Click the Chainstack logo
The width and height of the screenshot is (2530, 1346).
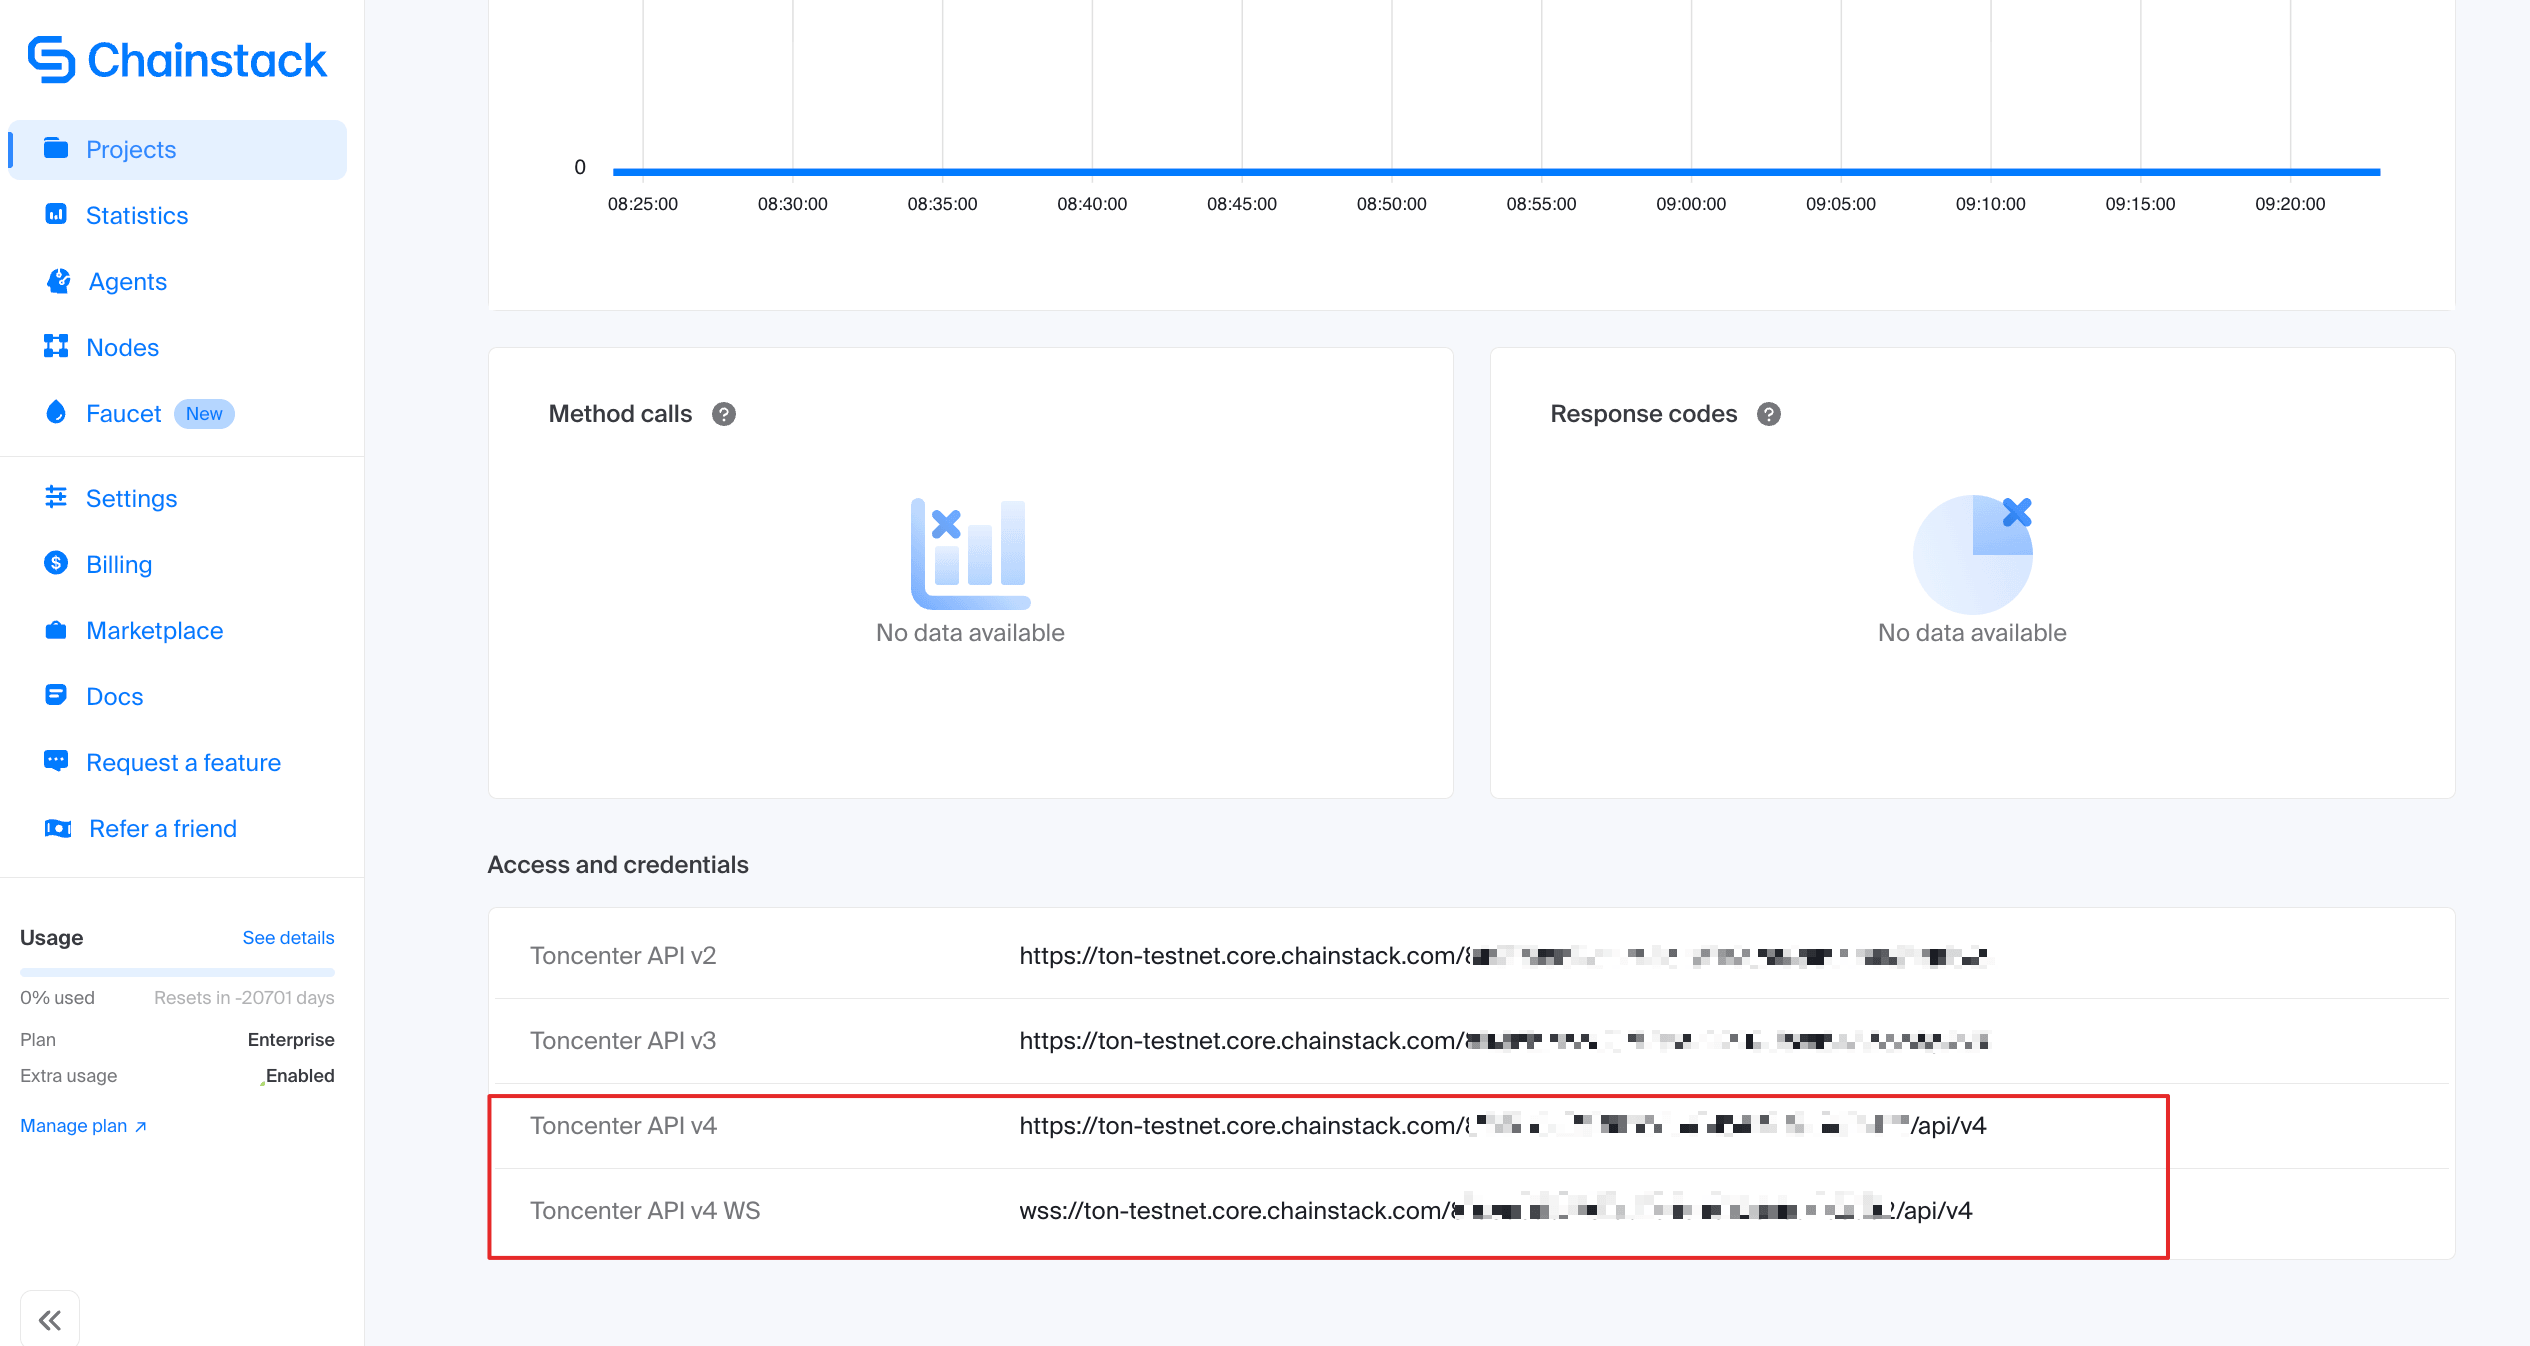click(177, 60)
